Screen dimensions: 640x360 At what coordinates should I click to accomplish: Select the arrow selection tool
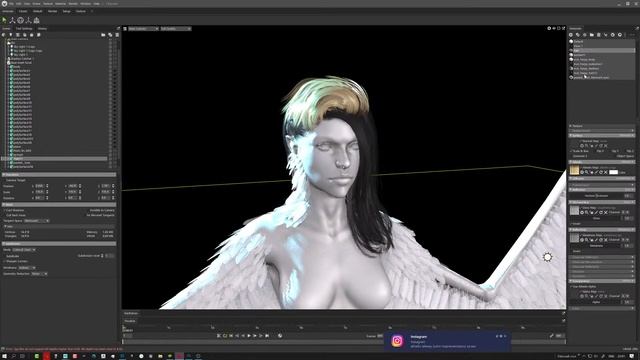click(x=4, y=20)
